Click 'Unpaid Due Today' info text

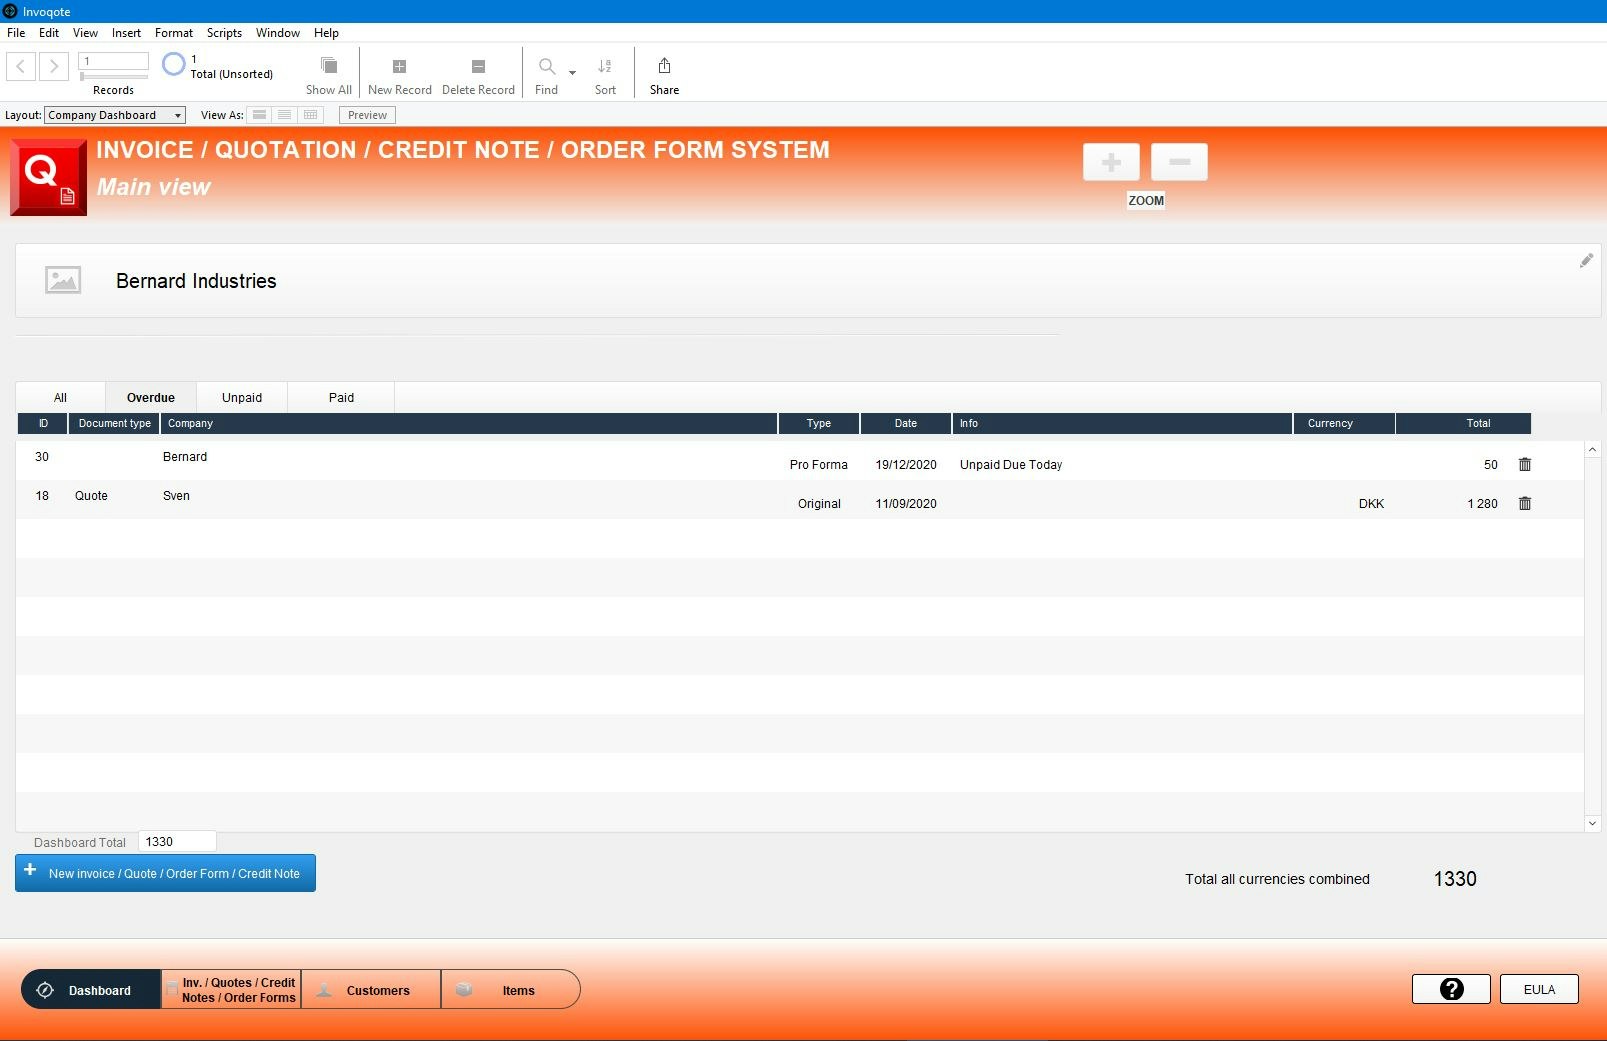pyautogui.click(x=1011, y=465)
